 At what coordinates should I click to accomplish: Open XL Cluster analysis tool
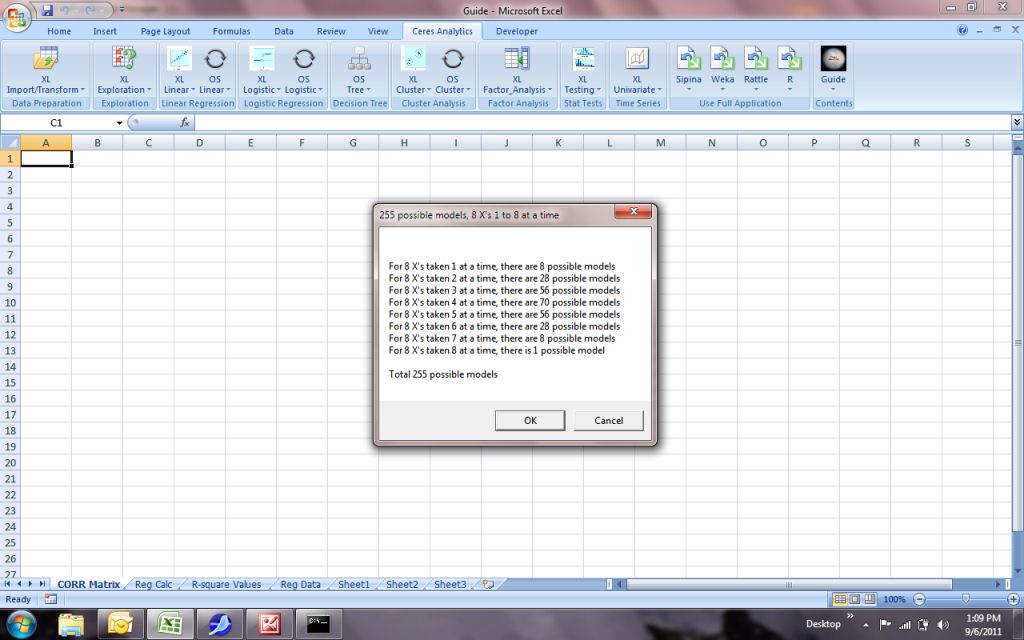click(x=413, y=71)
